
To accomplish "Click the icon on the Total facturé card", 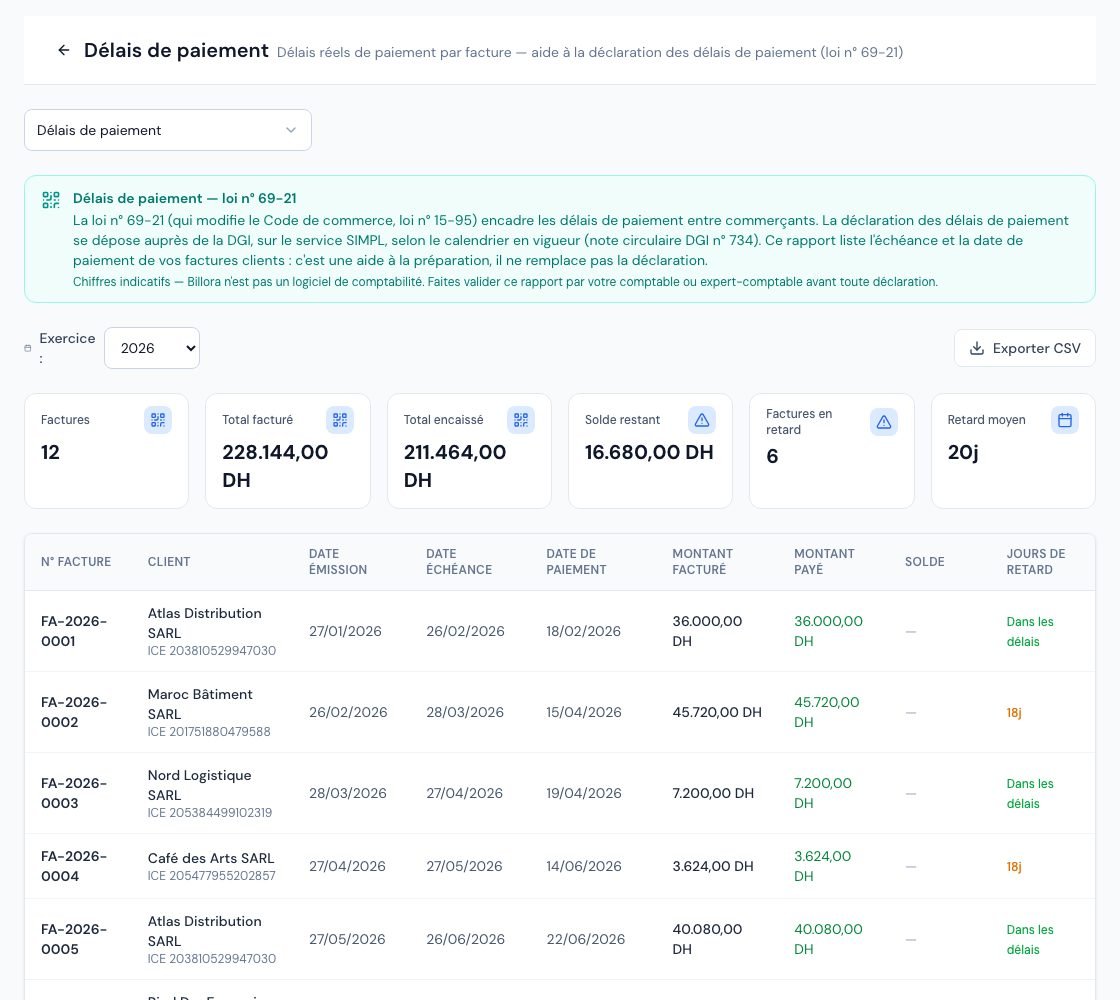I will coord(340,420).
